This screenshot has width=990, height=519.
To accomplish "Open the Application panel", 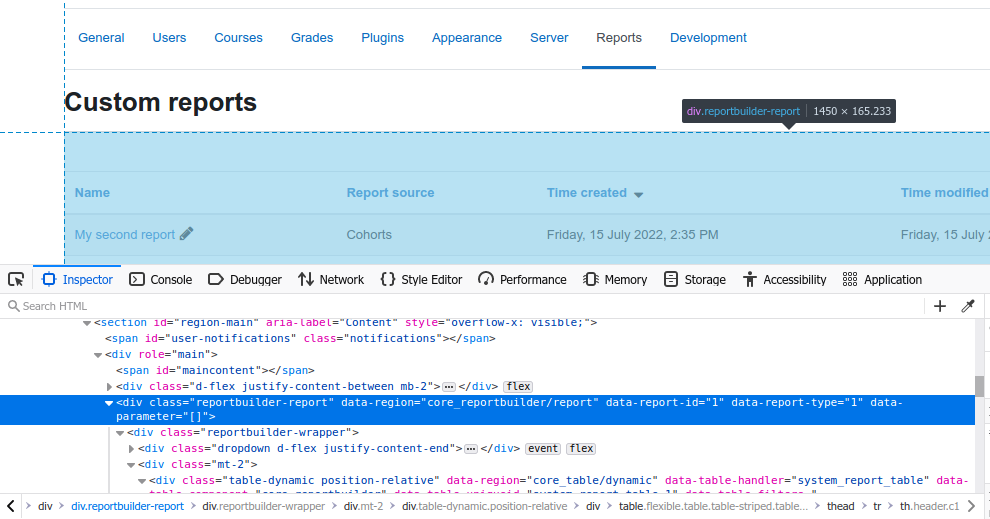I will point(883,279).
